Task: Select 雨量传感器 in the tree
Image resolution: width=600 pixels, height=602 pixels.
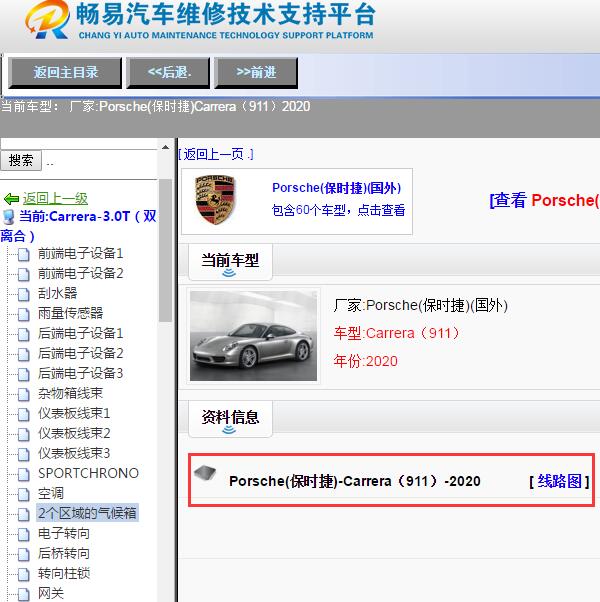Action: [x=71, y=313]
